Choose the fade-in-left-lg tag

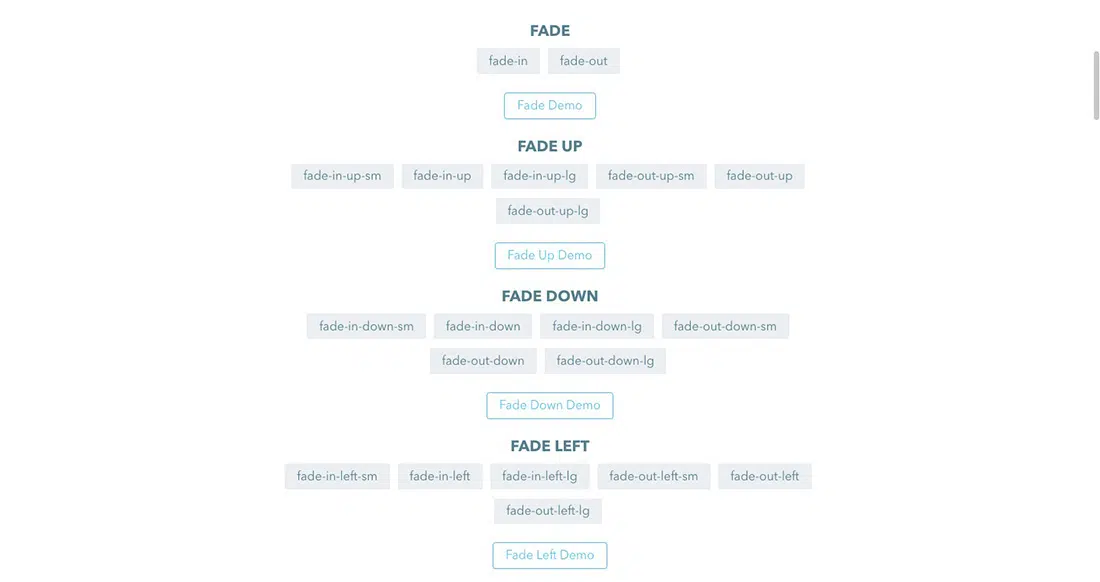[x=540, y=476]
